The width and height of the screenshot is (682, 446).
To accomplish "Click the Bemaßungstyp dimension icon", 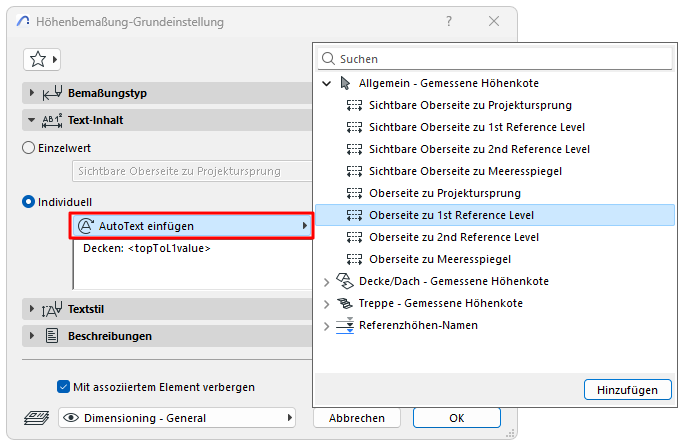I will tap(52, 93).
